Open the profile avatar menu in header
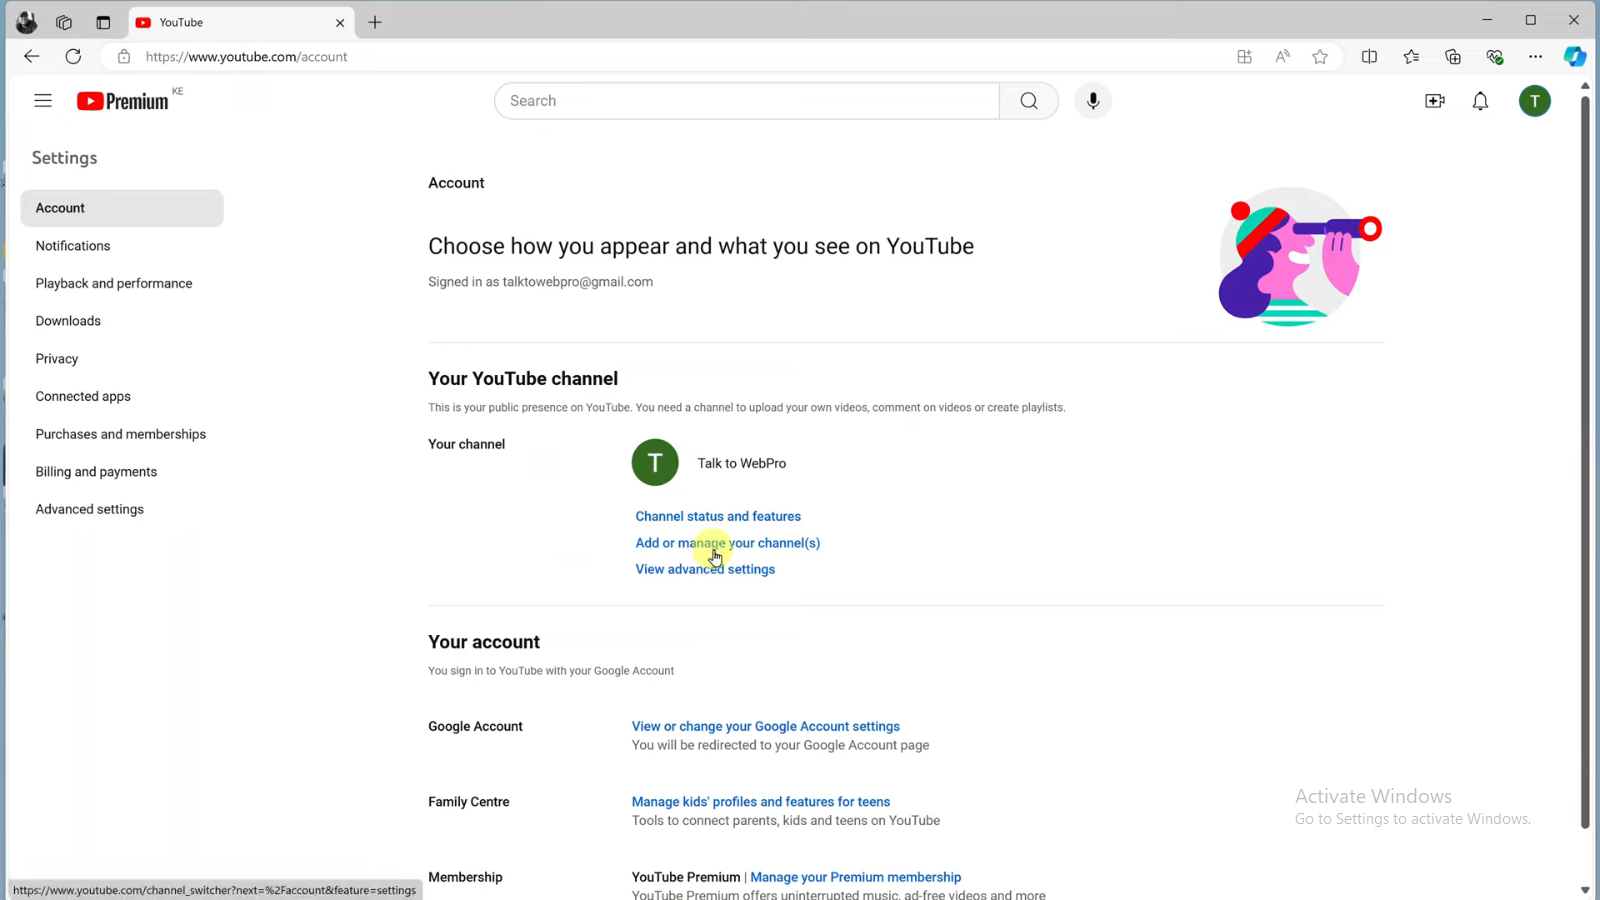 point(1535,101)
